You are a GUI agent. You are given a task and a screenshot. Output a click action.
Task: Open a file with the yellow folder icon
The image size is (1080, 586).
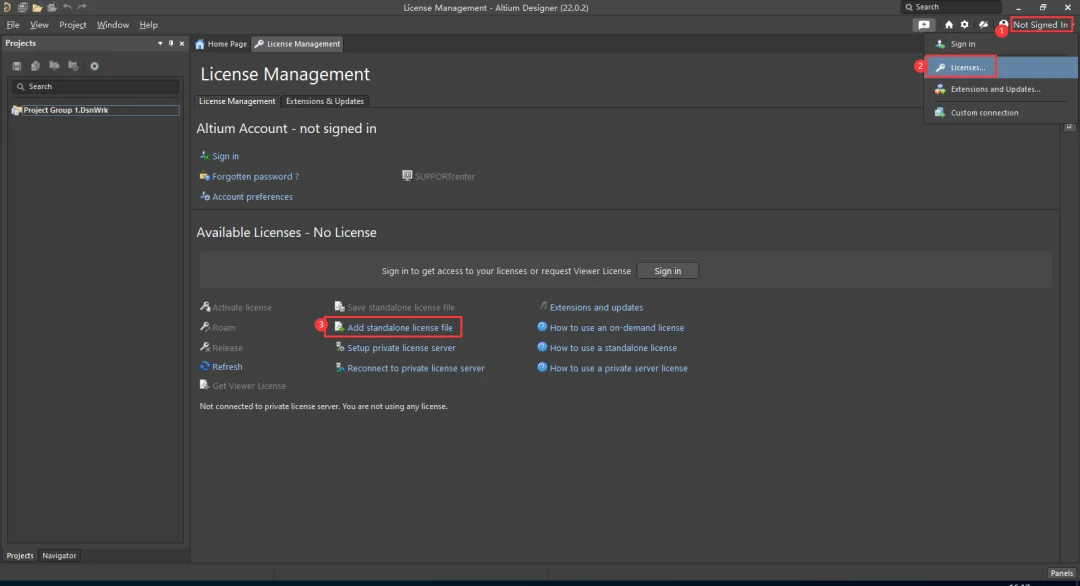click(x=37, y=8)
